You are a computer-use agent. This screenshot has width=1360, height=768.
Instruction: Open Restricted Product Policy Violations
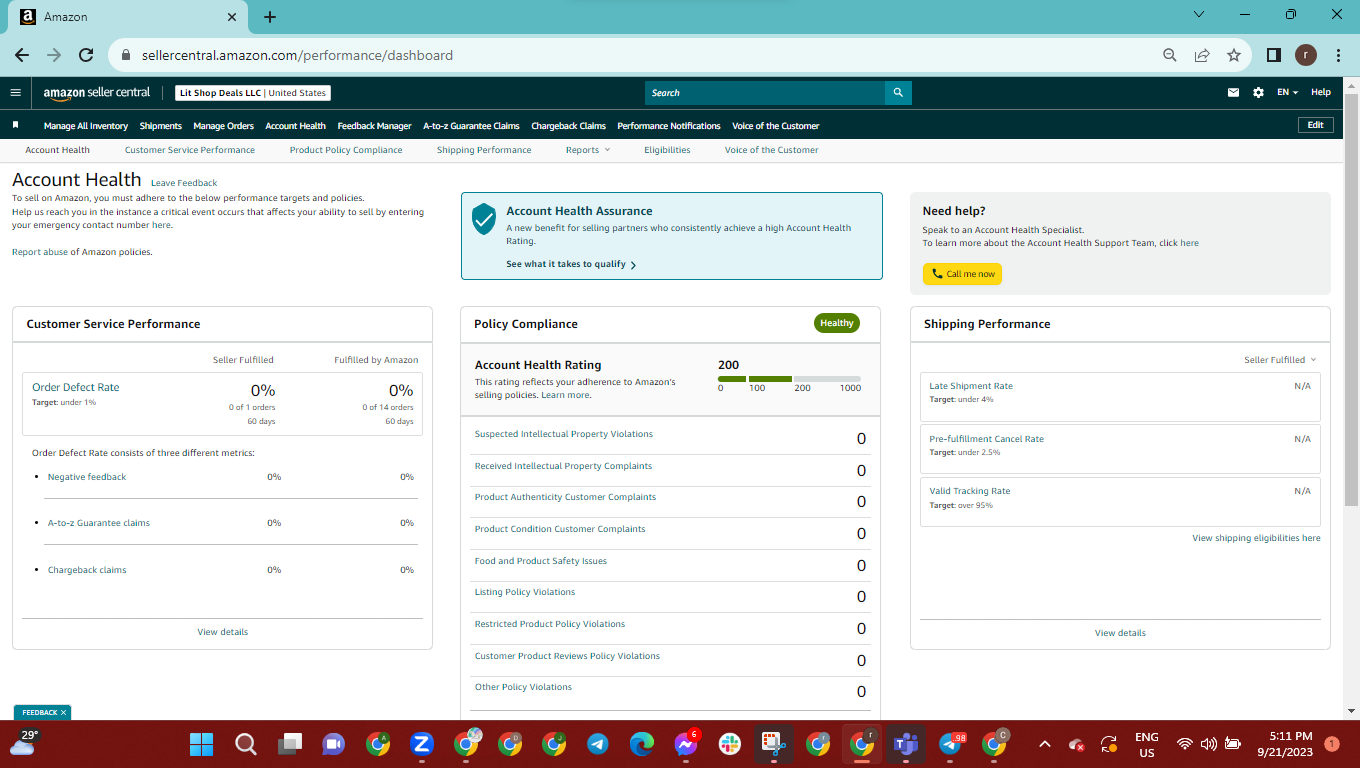[x=550, y=624]
